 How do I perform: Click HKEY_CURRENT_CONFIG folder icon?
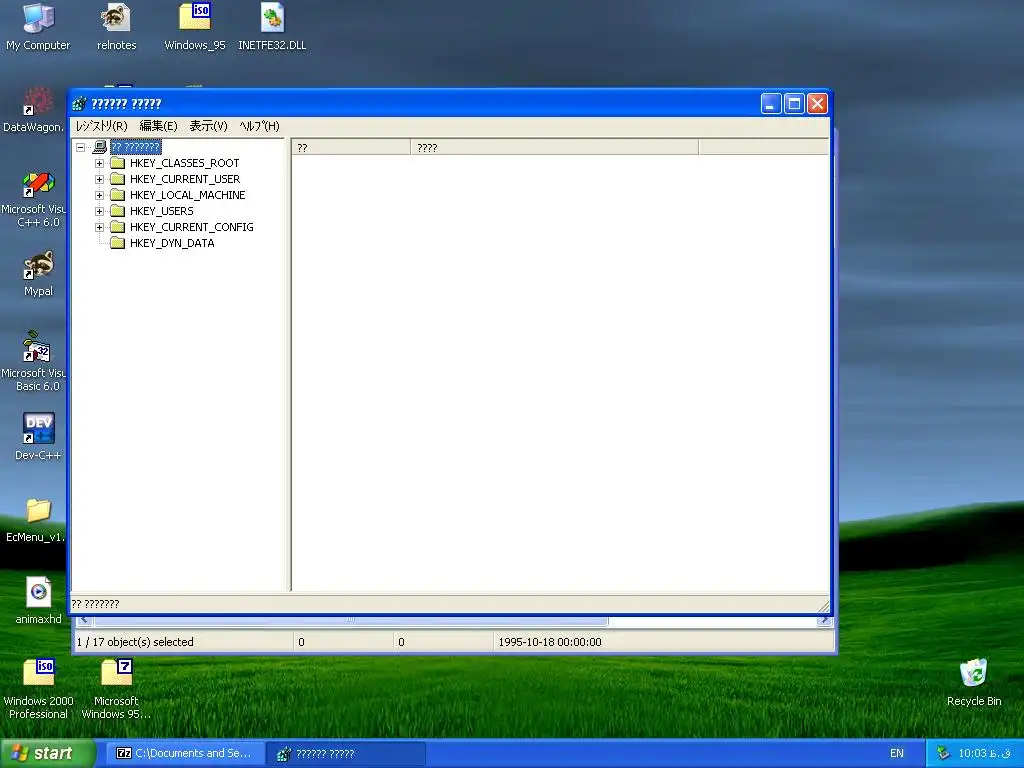[x=118, y=227]
